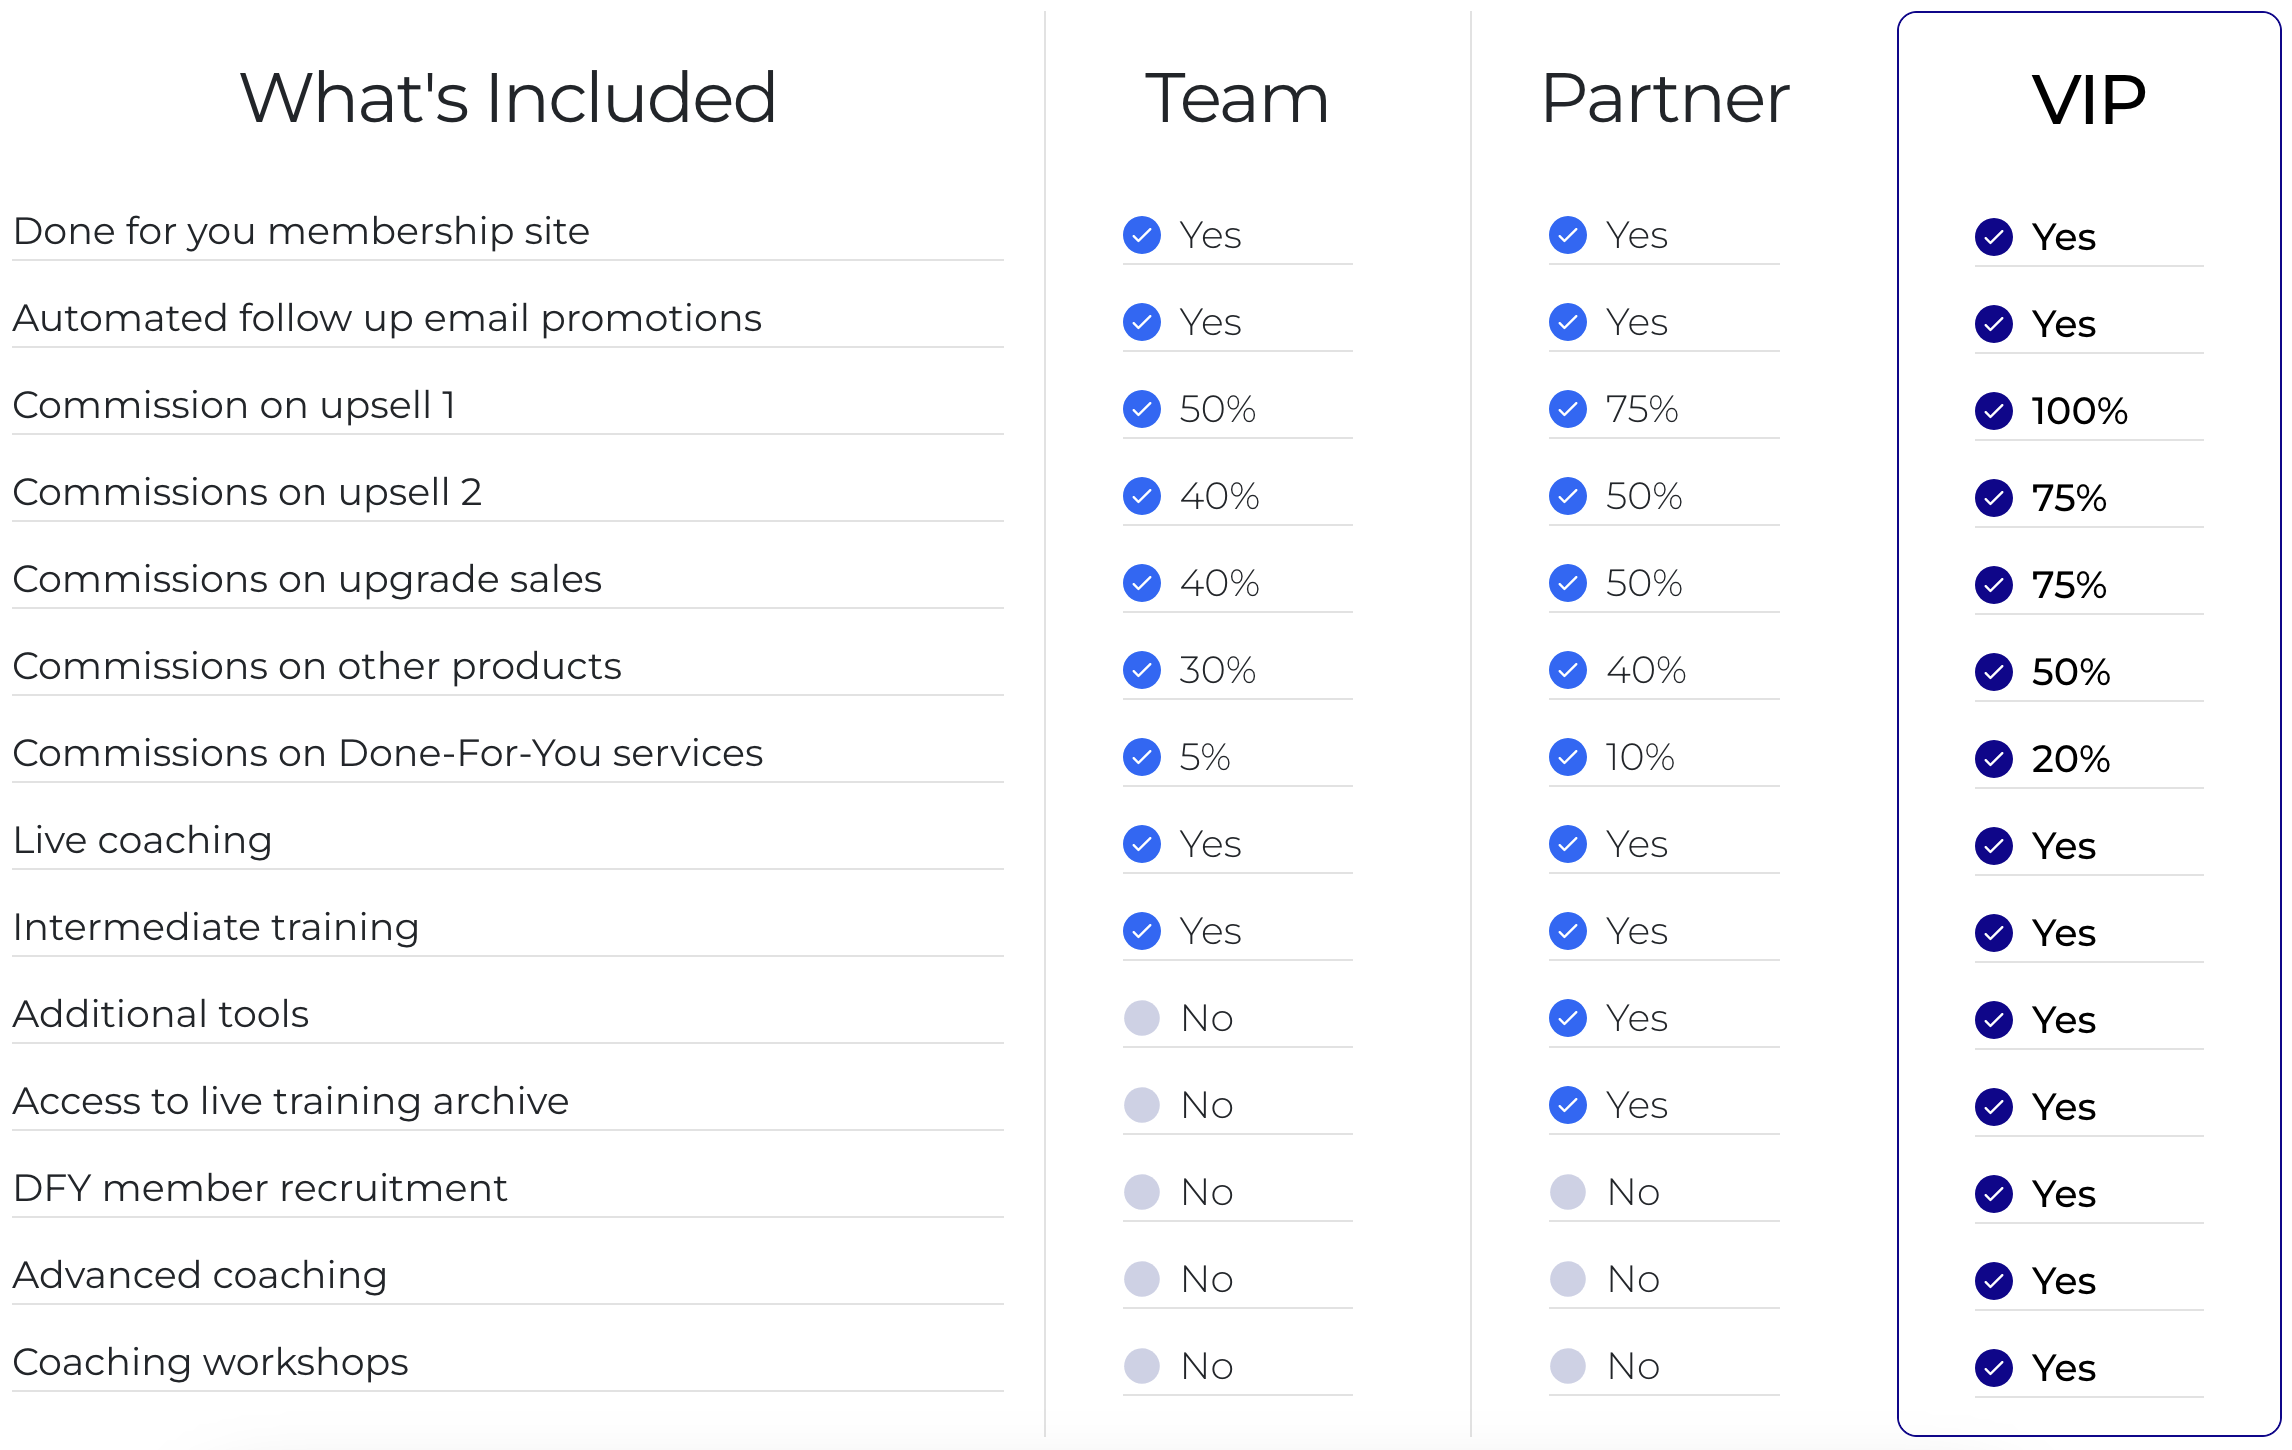Click Team Coaching workshops grey No dot

tap(1141, 1366)
